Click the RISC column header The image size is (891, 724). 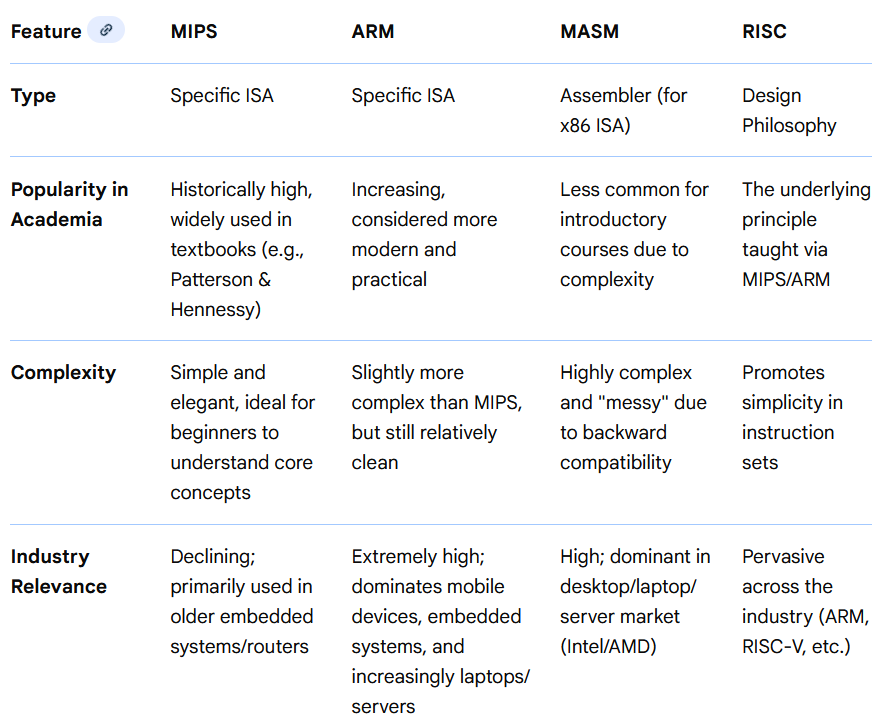point(764,32)
